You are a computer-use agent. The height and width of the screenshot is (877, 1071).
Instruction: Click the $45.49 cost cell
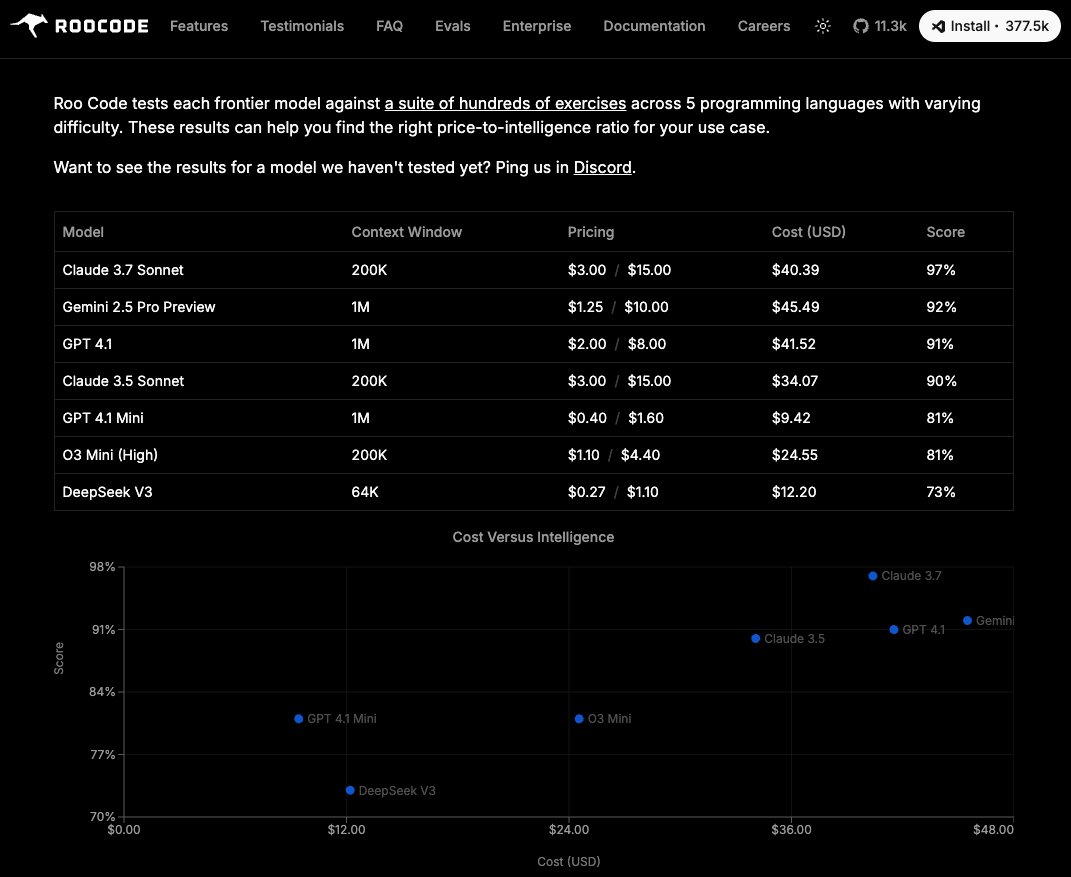pos(795,307)
